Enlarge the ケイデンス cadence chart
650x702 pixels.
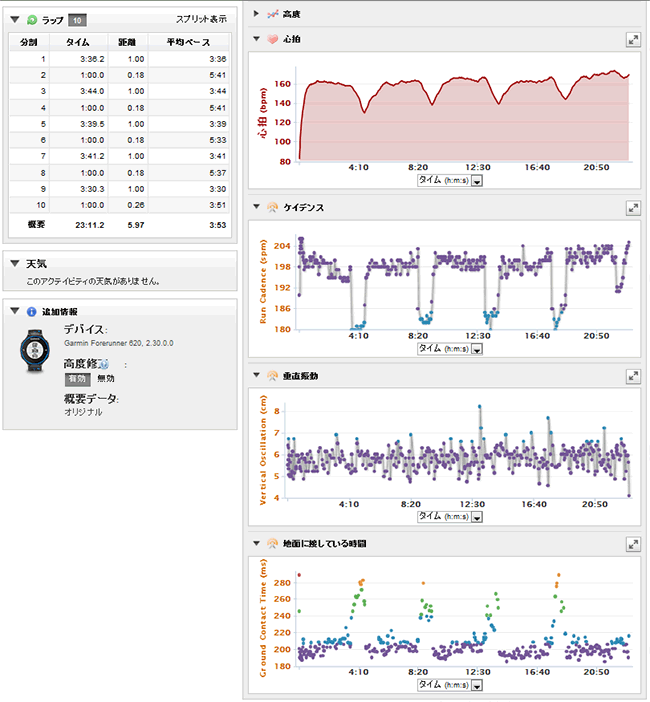tap(633, 207)
